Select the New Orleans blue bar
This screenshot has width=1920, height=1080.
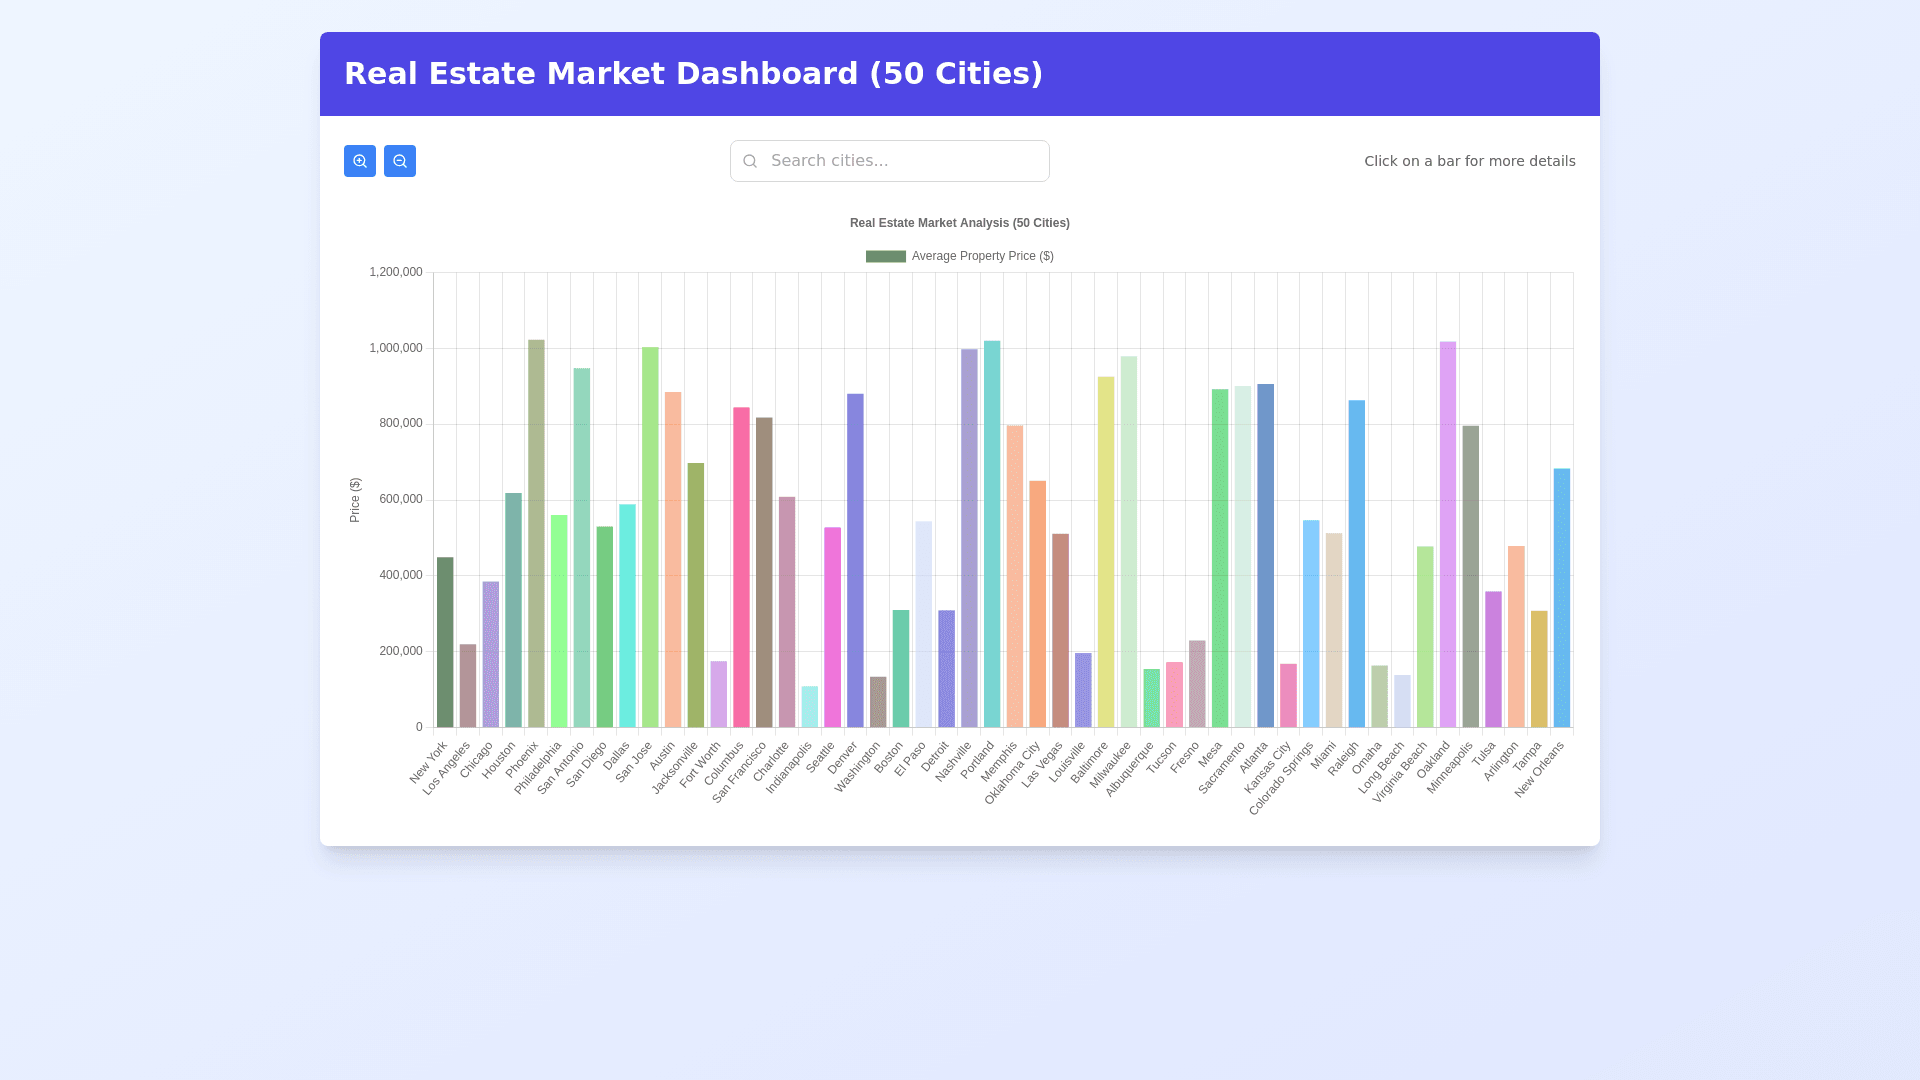pyautogui.click(x=1562, y=598)
